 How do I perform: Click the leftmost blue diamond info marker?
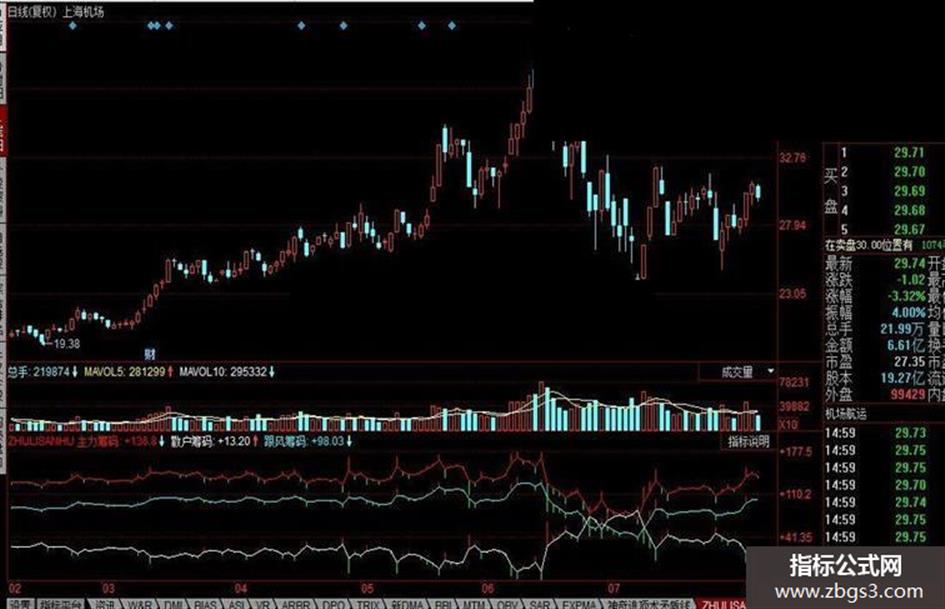(x=73, y=26)
